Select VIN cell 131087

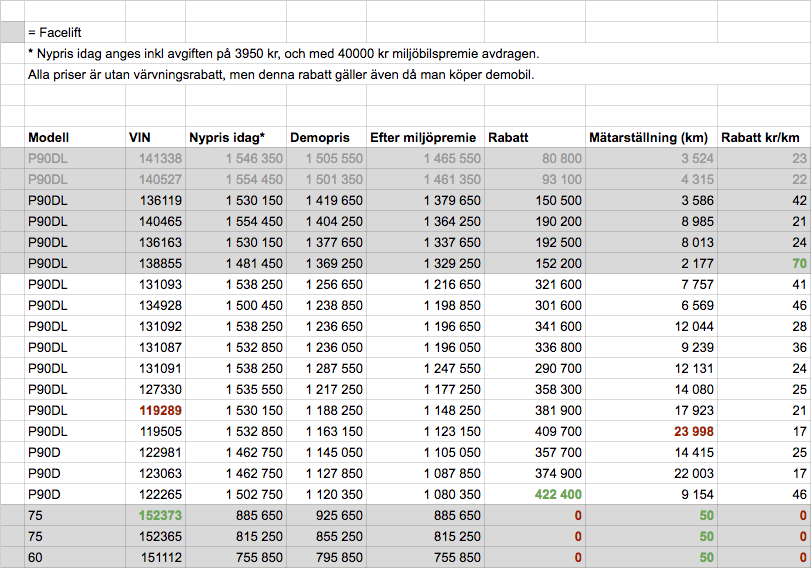(x=155, y=347)
